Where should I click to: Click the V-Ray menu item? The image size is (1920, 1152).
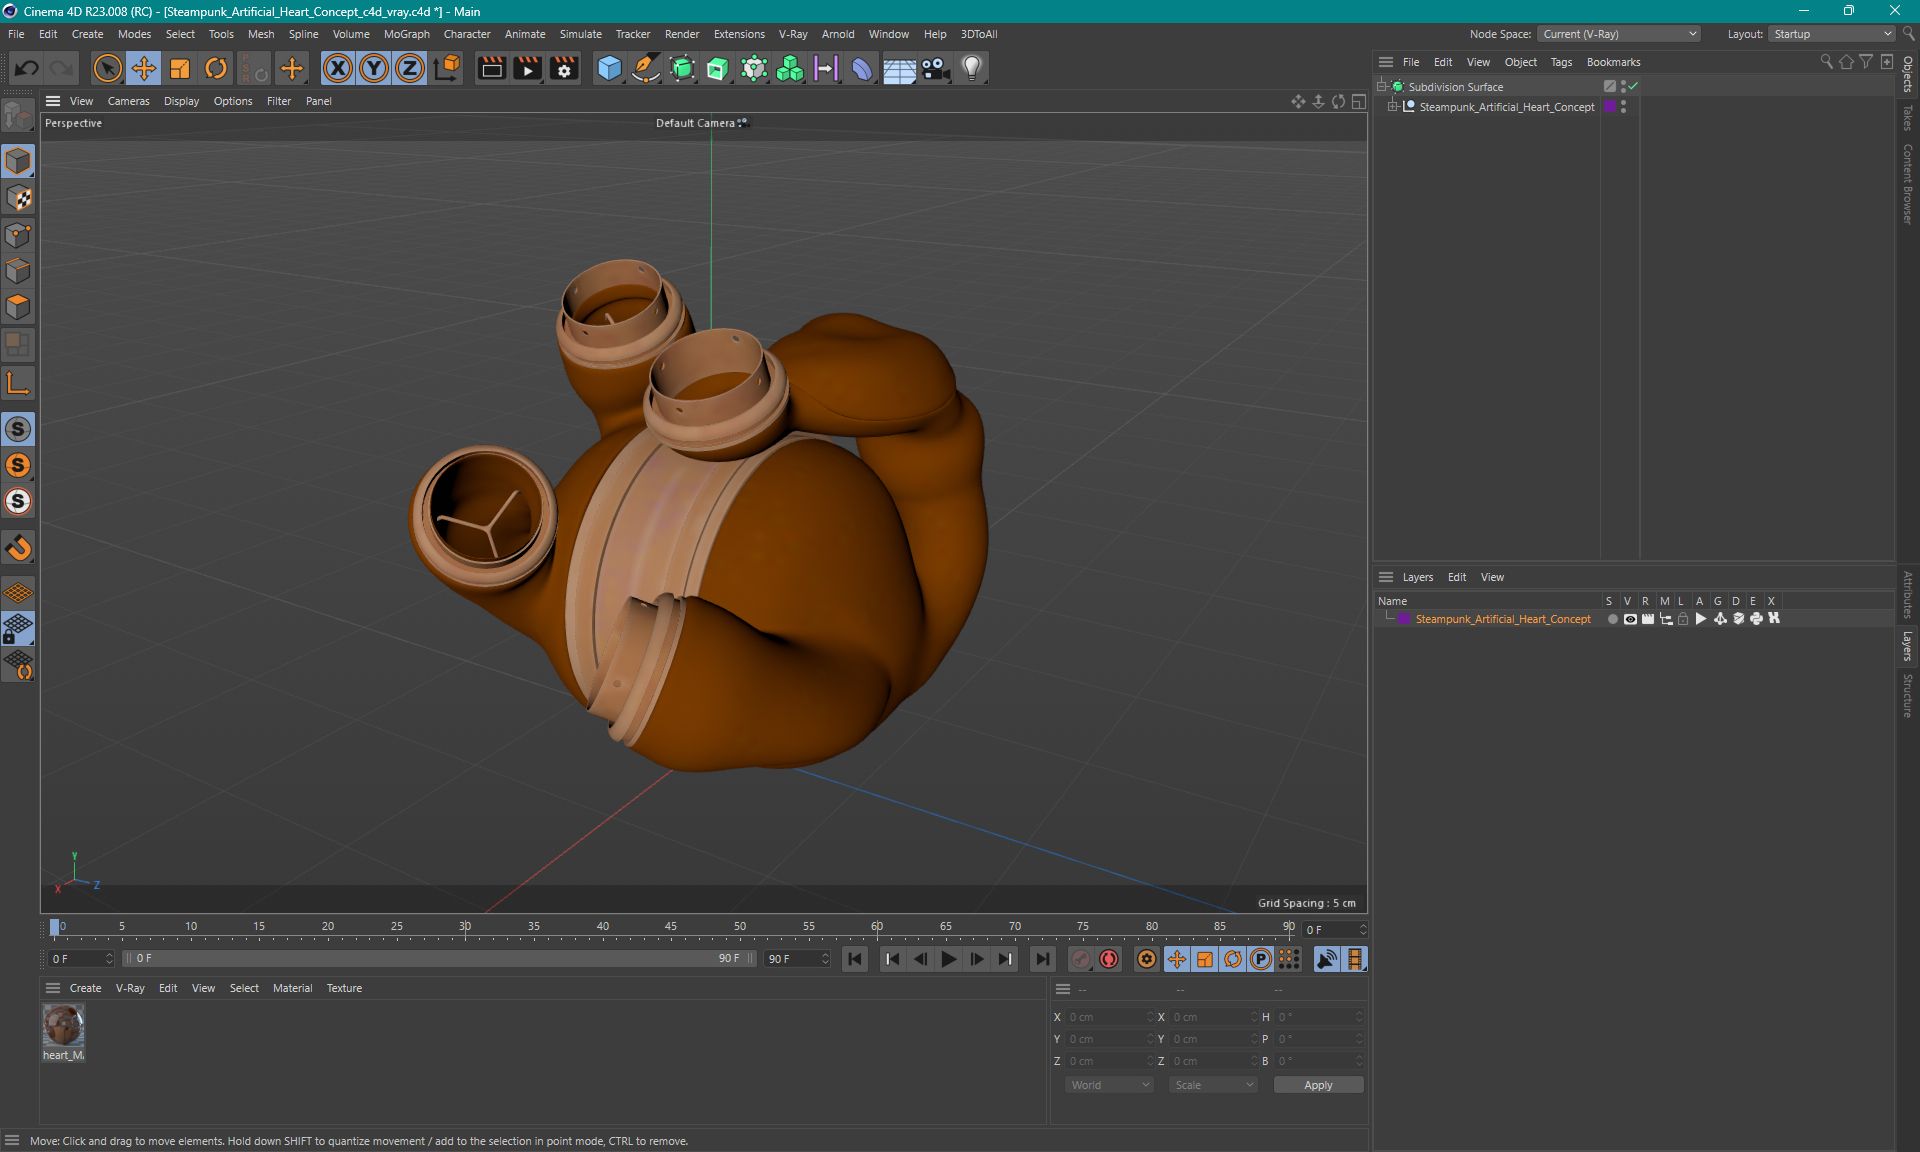[x=794, y=33]
